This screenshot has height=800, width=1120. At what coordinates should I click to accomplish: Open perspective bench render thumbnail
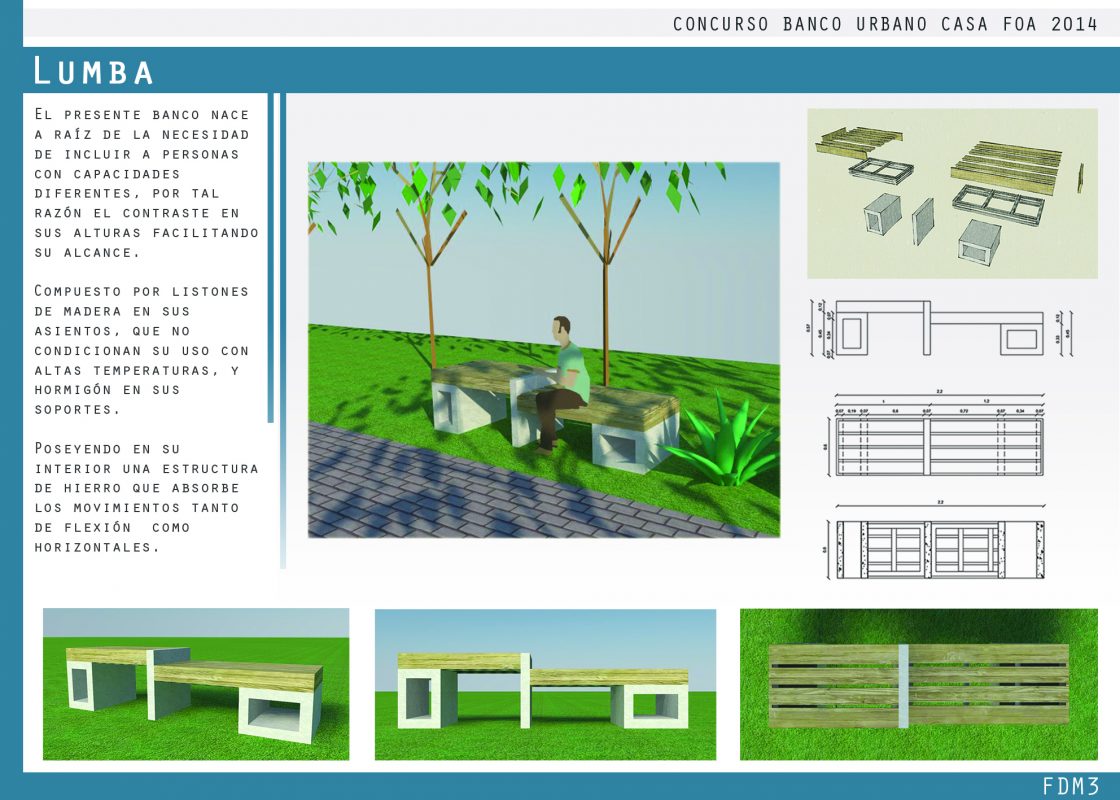[196, 684]
